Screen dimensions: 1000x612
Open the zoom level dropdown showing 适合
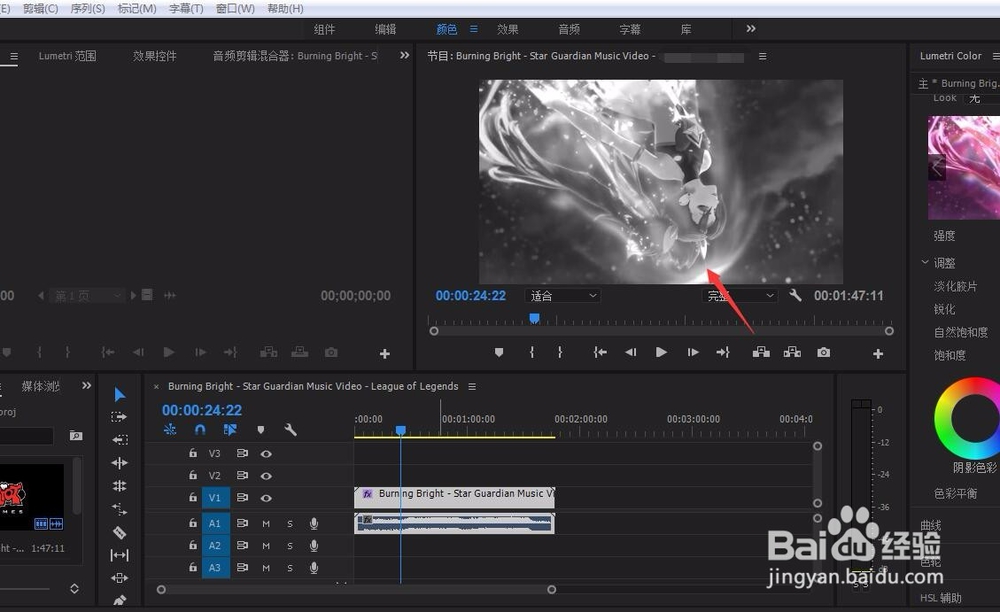pyautogui.click(x=562, y=296)
